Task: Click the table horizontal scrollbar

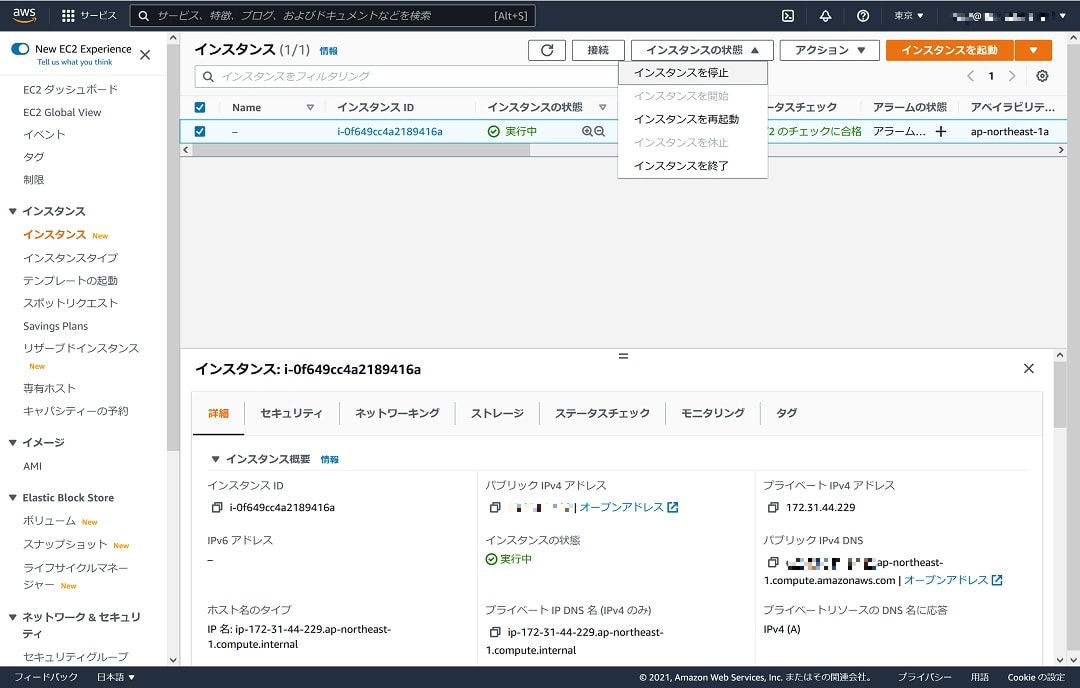Action: 361,149
